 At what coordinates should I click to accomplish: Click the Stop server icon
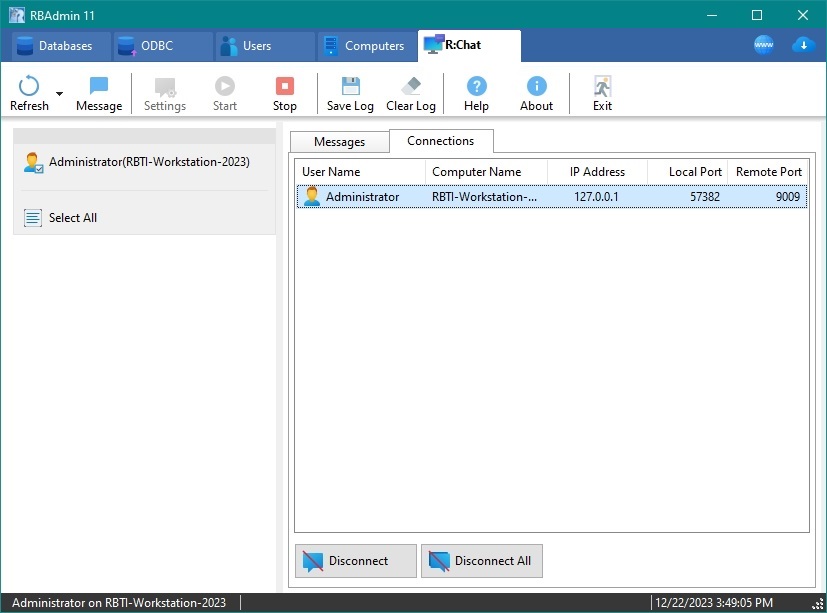[x=285, y=86]
